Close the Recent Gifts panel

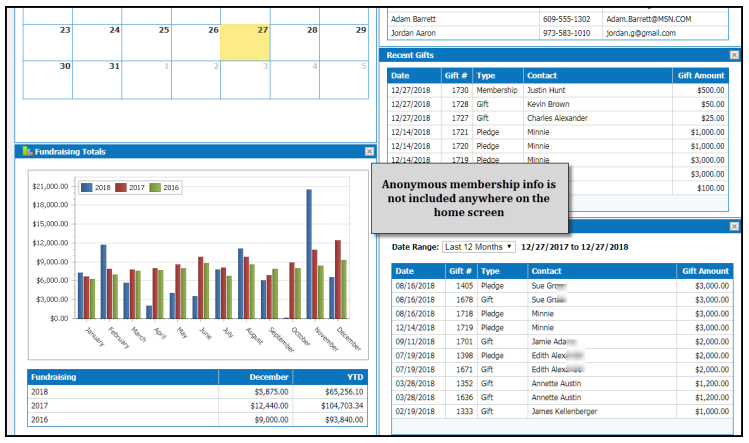[734, 55]
